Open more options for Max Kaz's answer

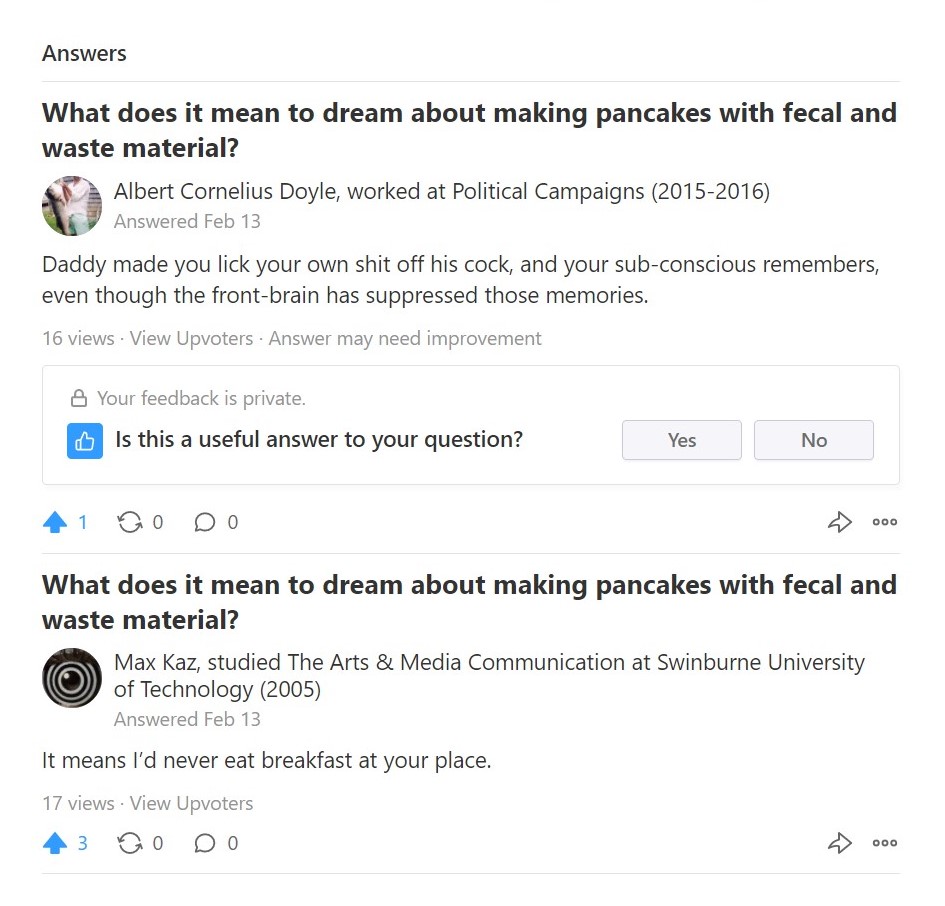pos(885,844)
